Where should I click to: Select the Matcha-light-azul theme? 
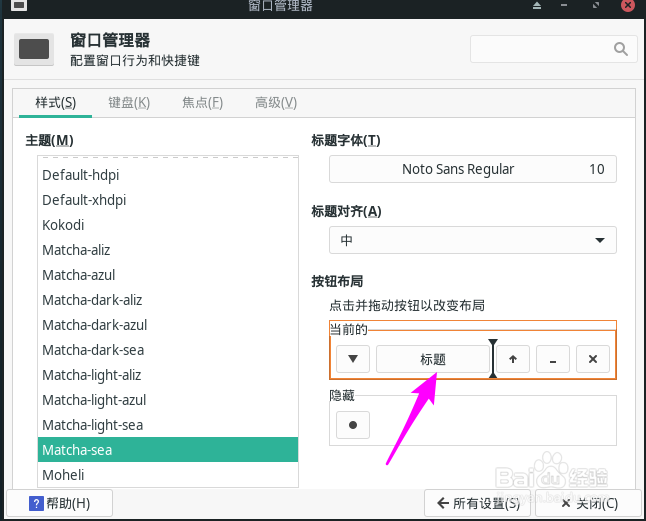click(x=168, y=400)
